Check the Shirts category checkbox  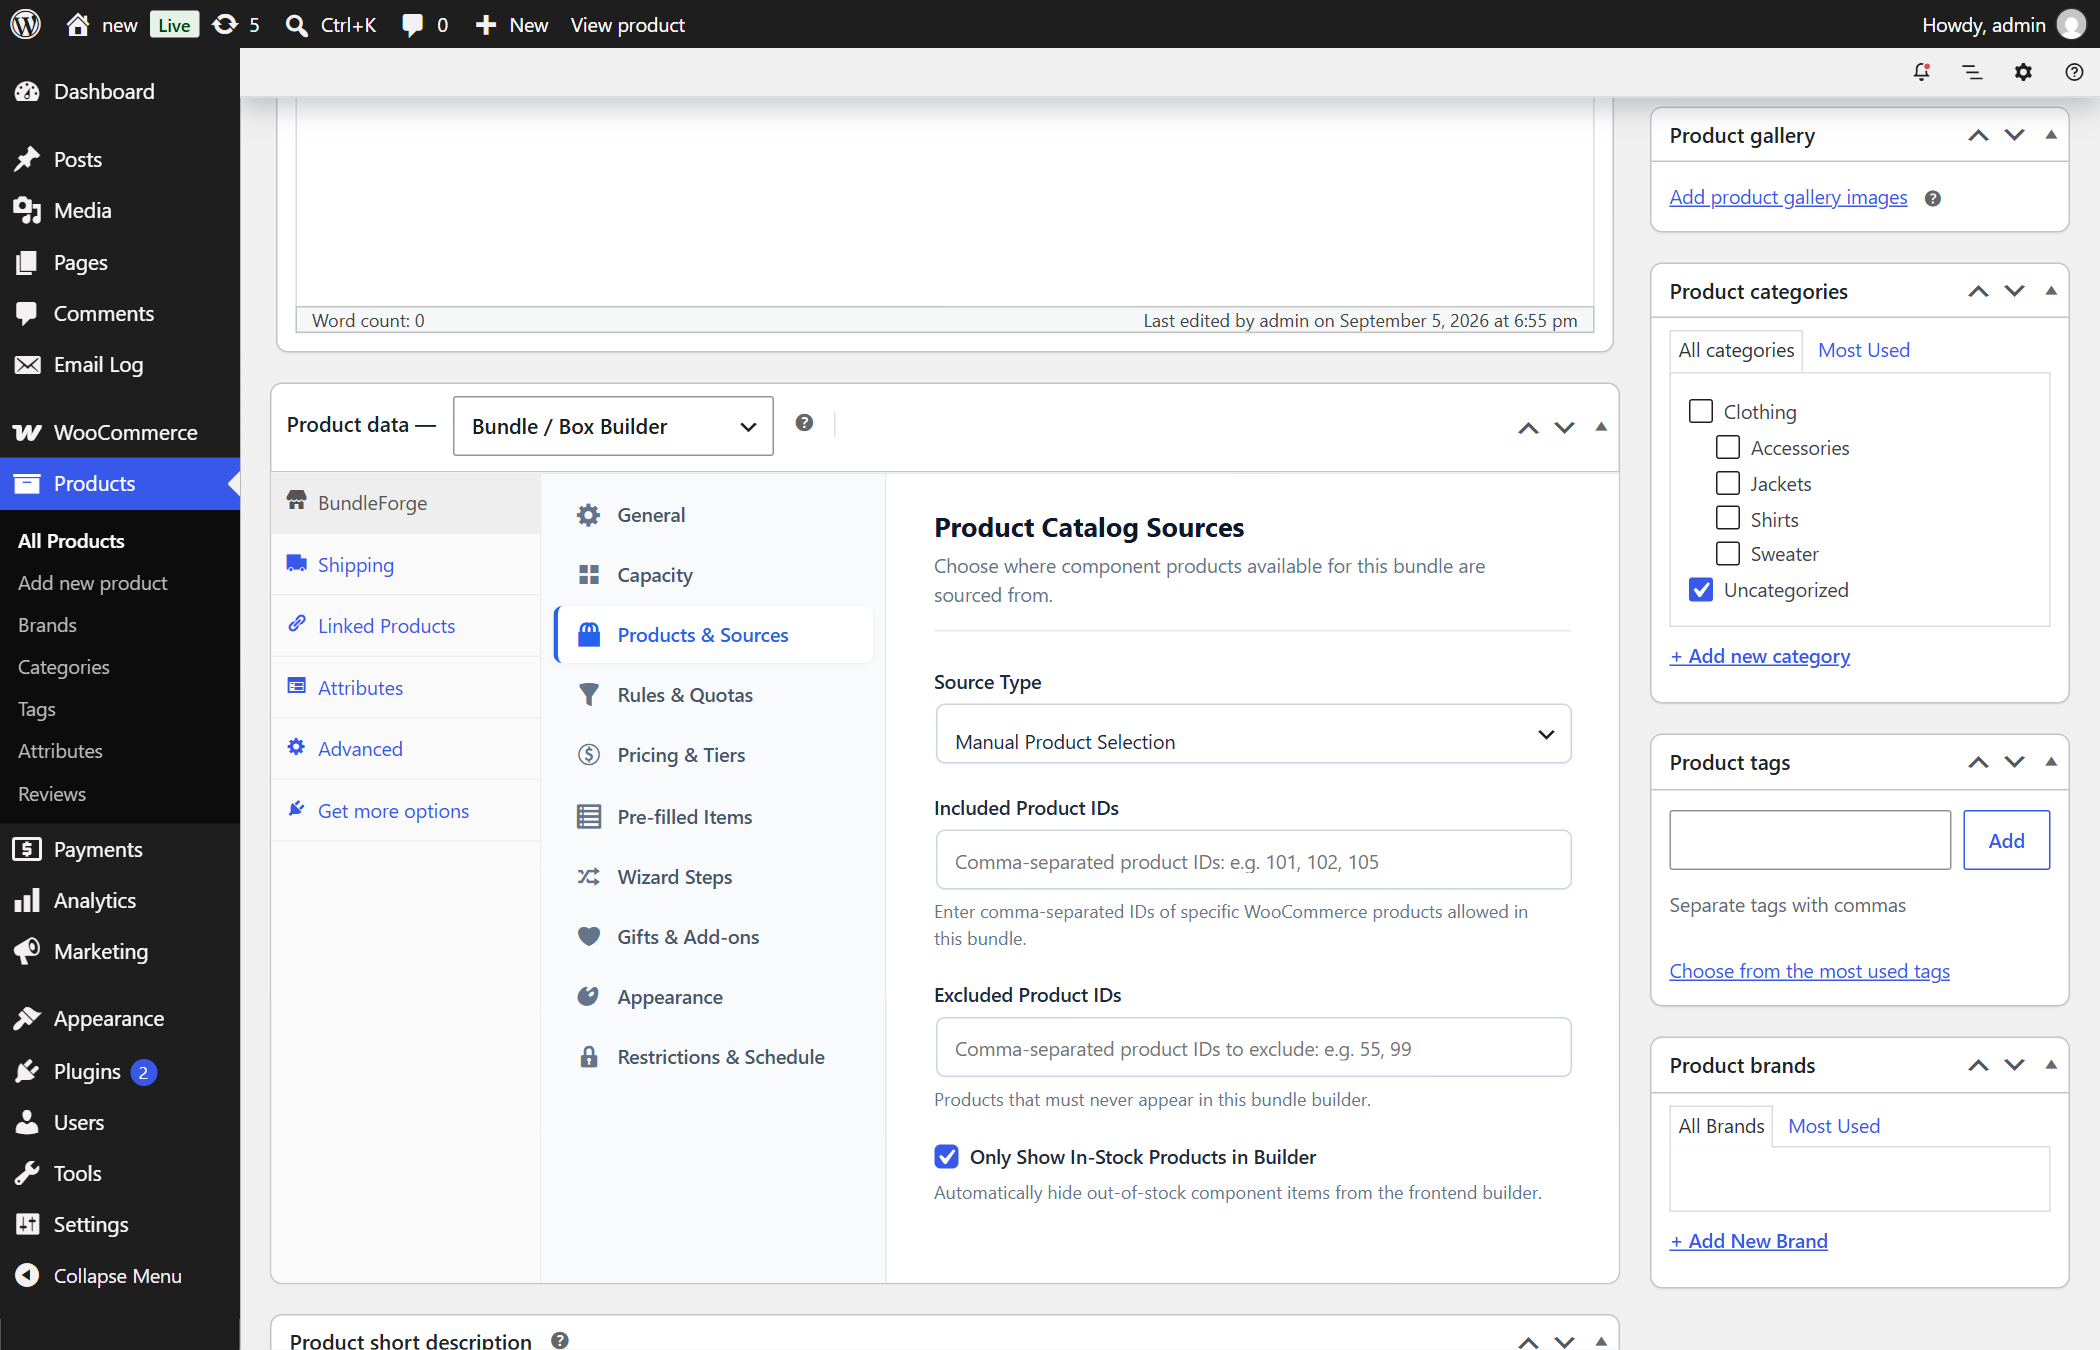pos(1727,518)
